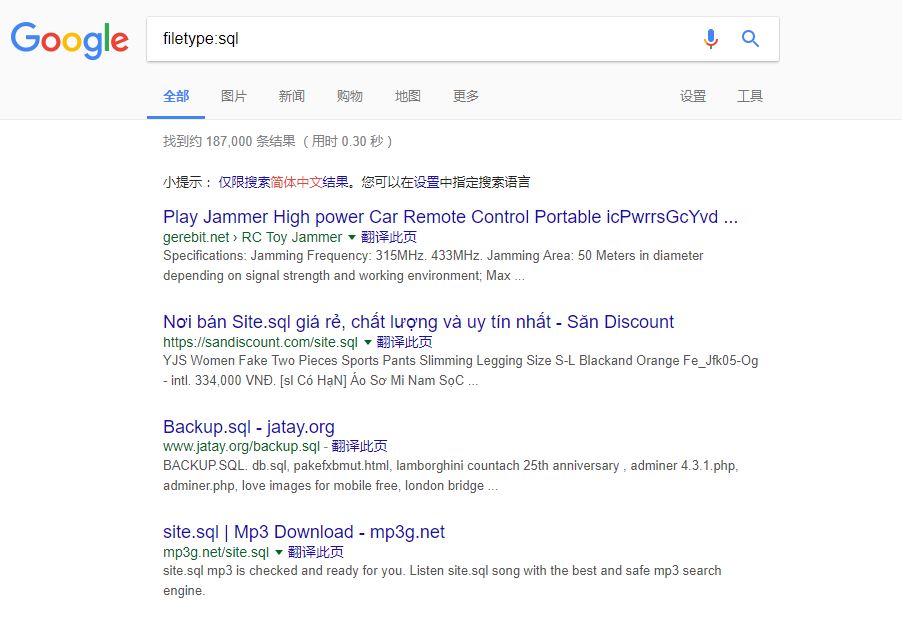Click 翻译此页 for the sandiscount.com result
This screenshot has height=622, width=902.
404,342
